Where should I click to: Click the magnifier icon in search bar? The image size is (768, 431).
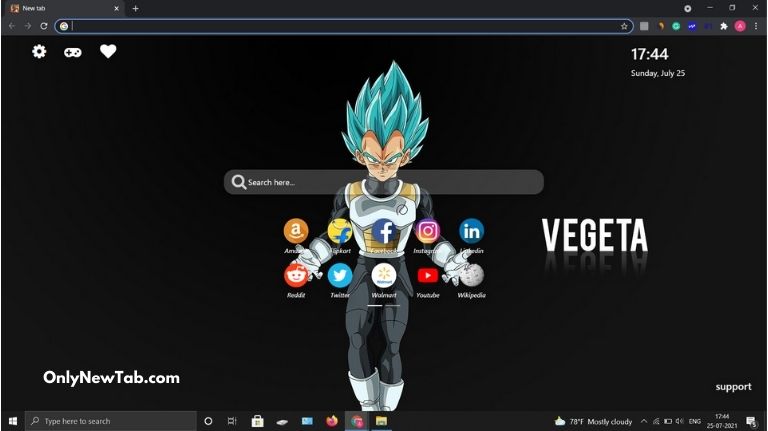[239, 182]
